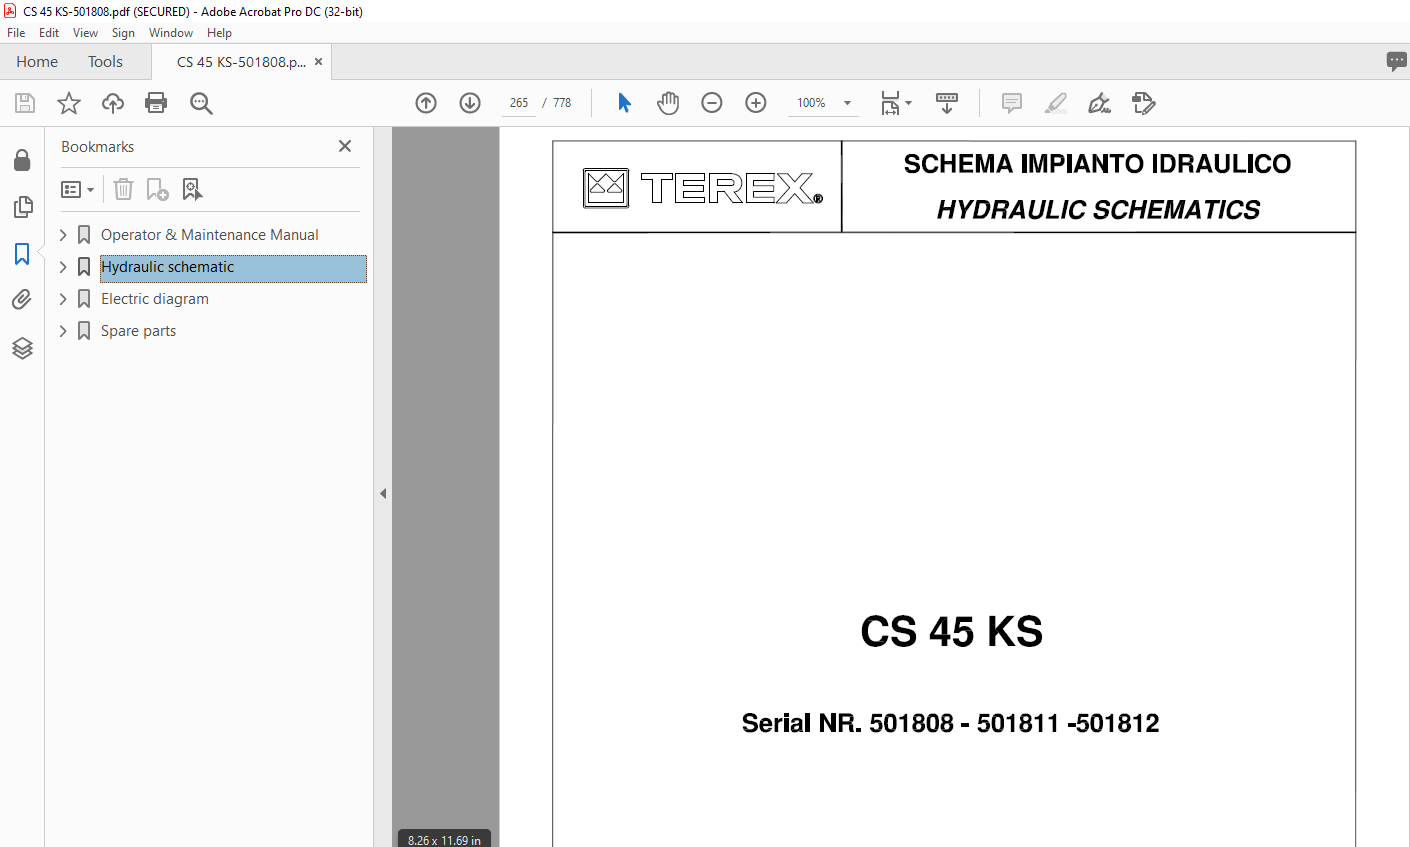Click the 778 total page count
Viewport: 1410px width, 847px height.
pos(562,103)
